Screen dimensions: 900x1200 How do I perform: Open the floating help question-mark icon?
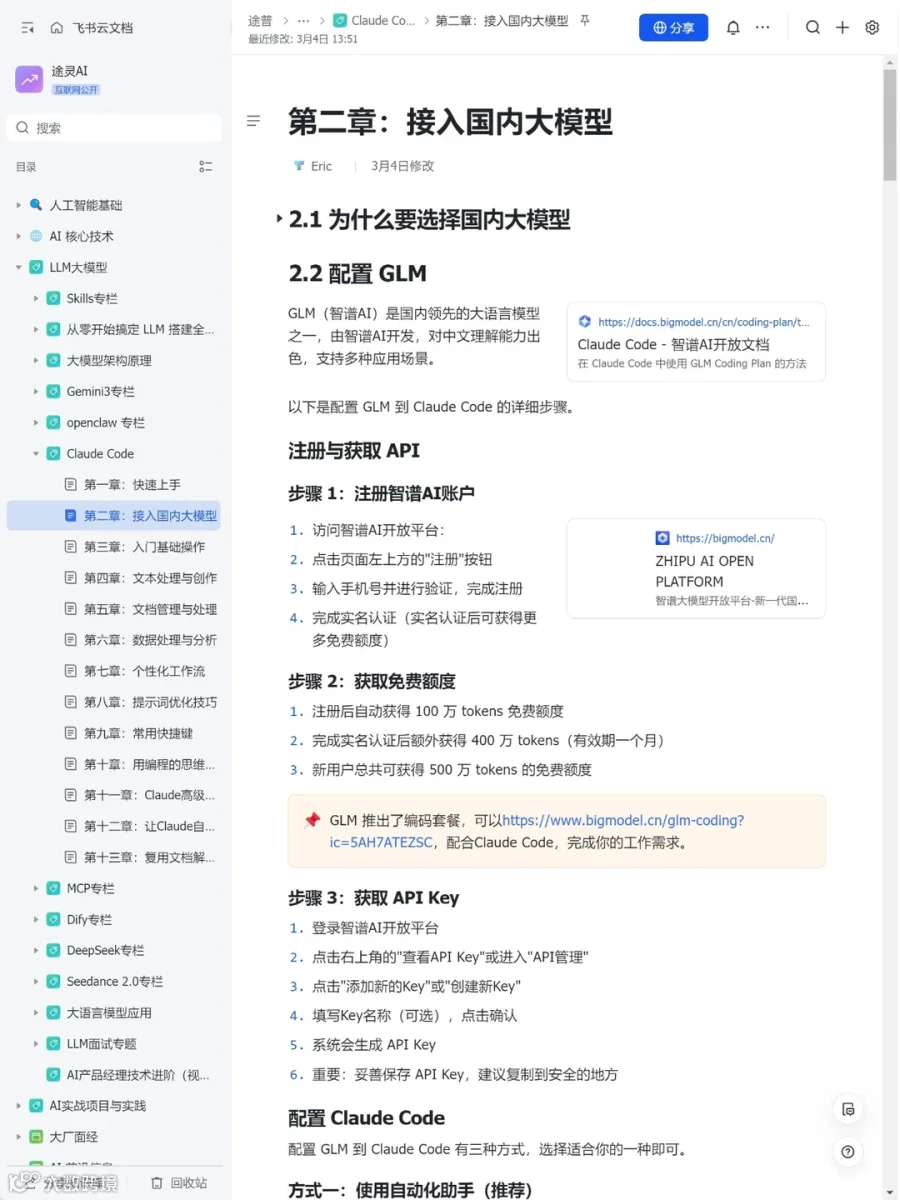click(848, 1152)
